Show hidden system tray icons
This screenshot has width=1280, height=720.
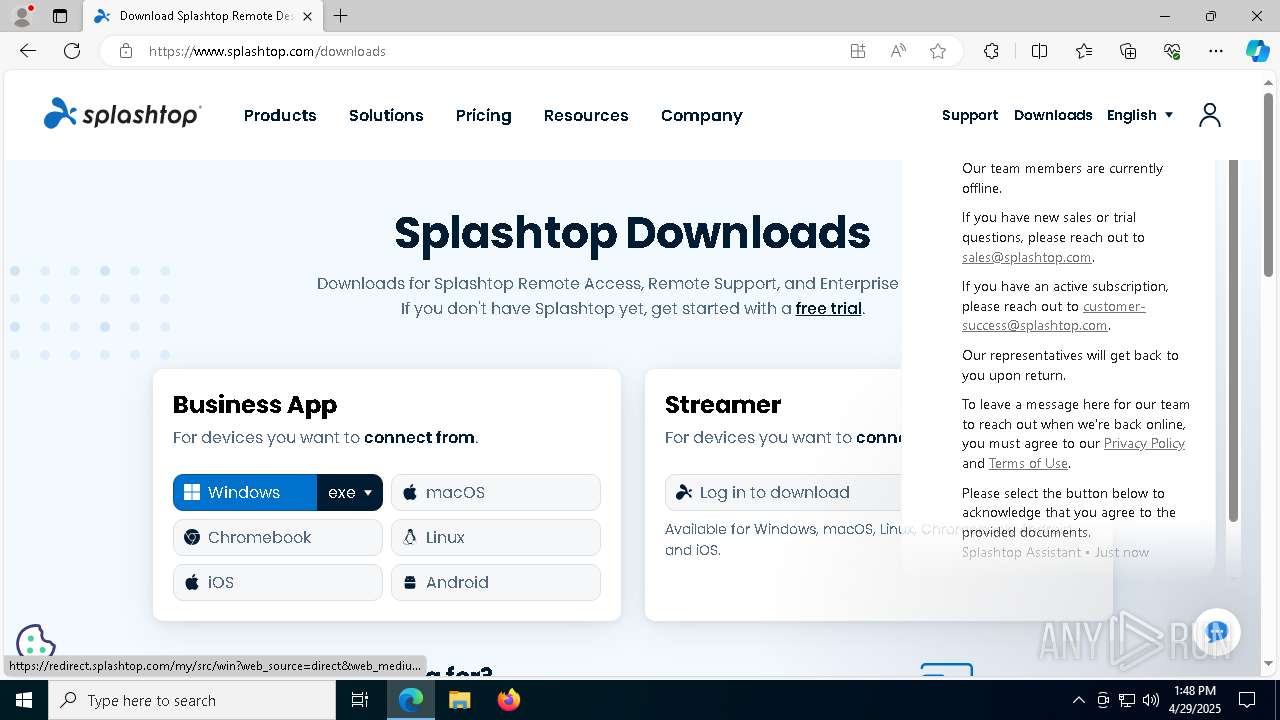point(1078,700)
